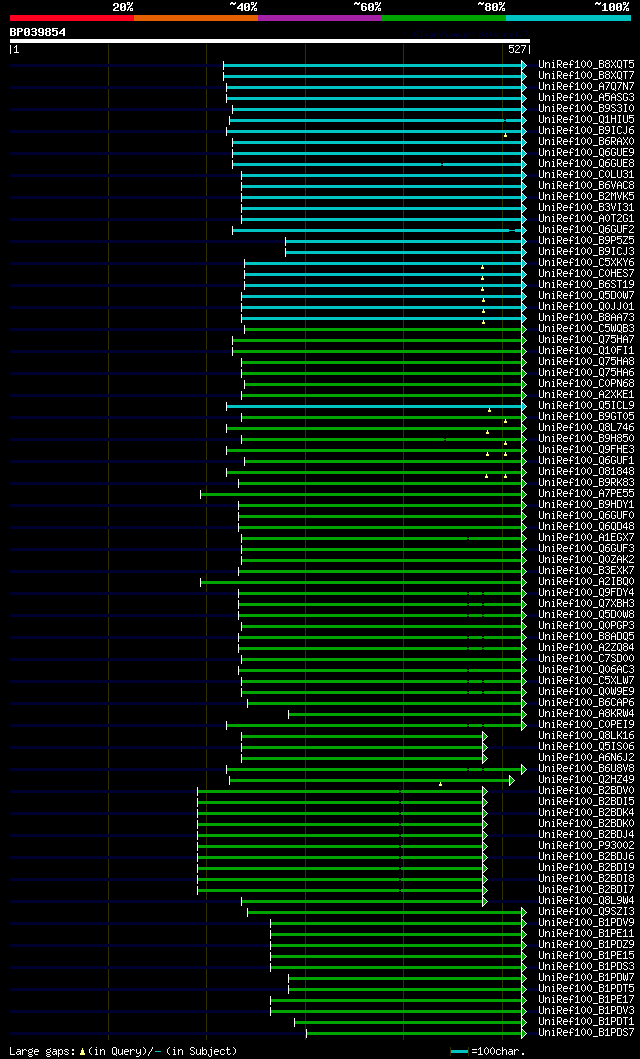Select the UniRef100_Q7XBH3 label
This screenshot has width=640, height=1059.
click(x=586, y=604)
